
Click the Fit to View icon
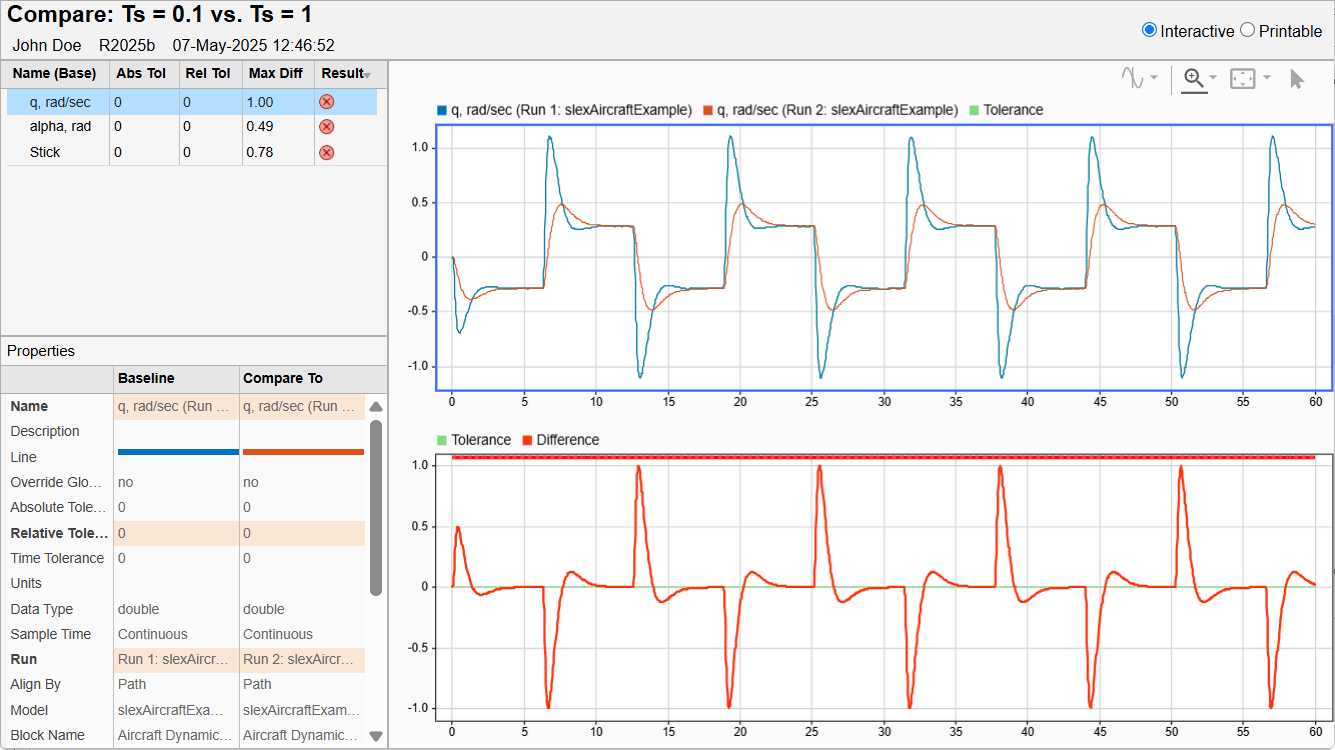point(1243,78)
